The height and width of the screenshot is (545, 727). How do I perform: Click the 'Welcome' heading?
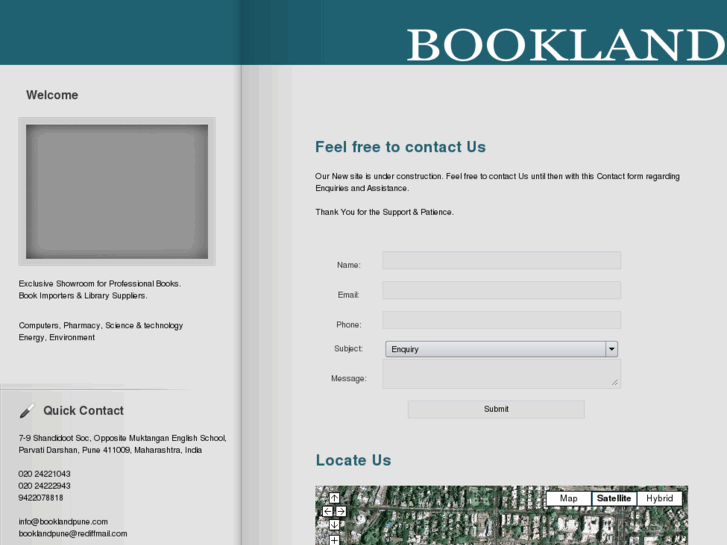click(x=52, y=95)
